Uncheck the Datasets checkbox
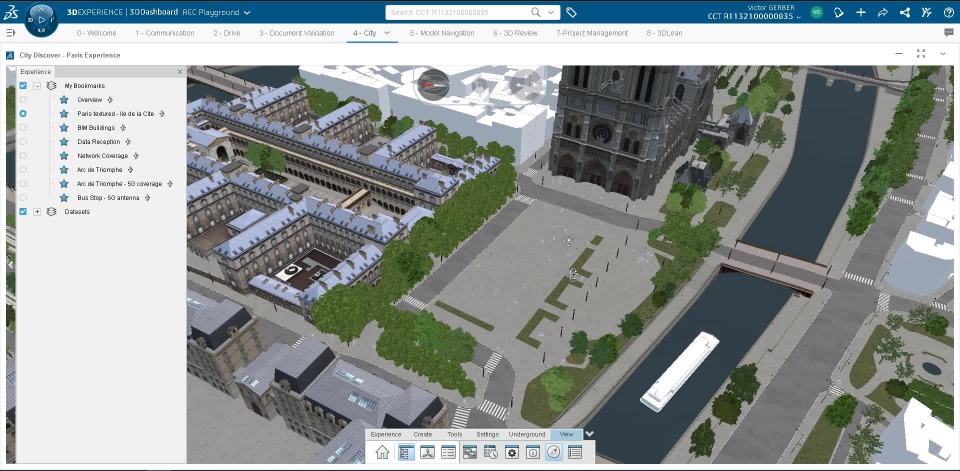 [x=23, y=212]
